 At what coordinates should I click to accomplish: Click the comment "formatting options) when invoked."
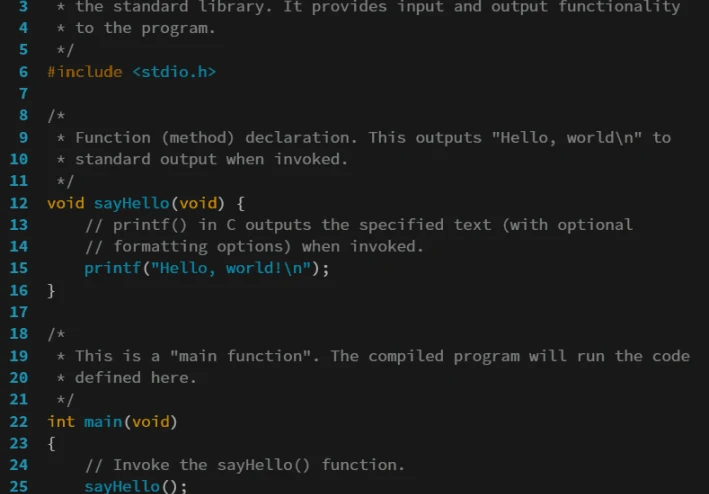255,246
